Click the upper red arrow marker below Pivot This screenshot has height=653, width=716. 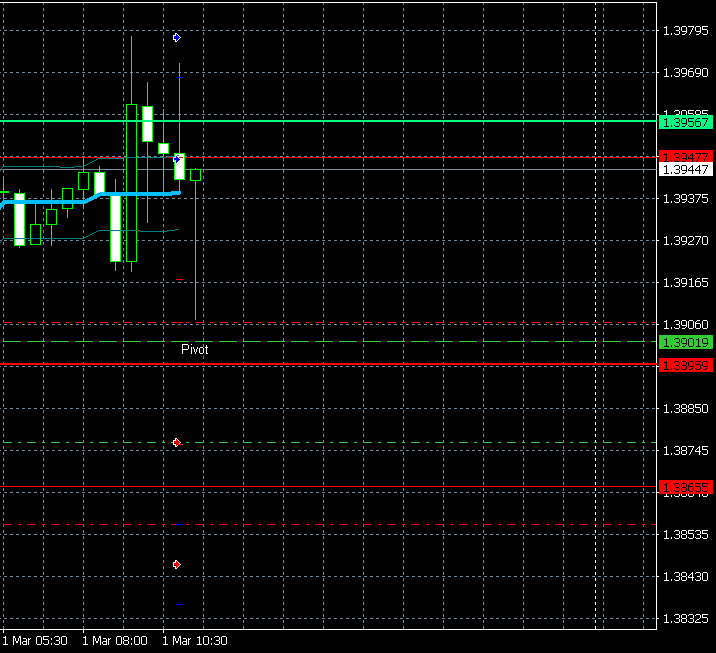177,442
